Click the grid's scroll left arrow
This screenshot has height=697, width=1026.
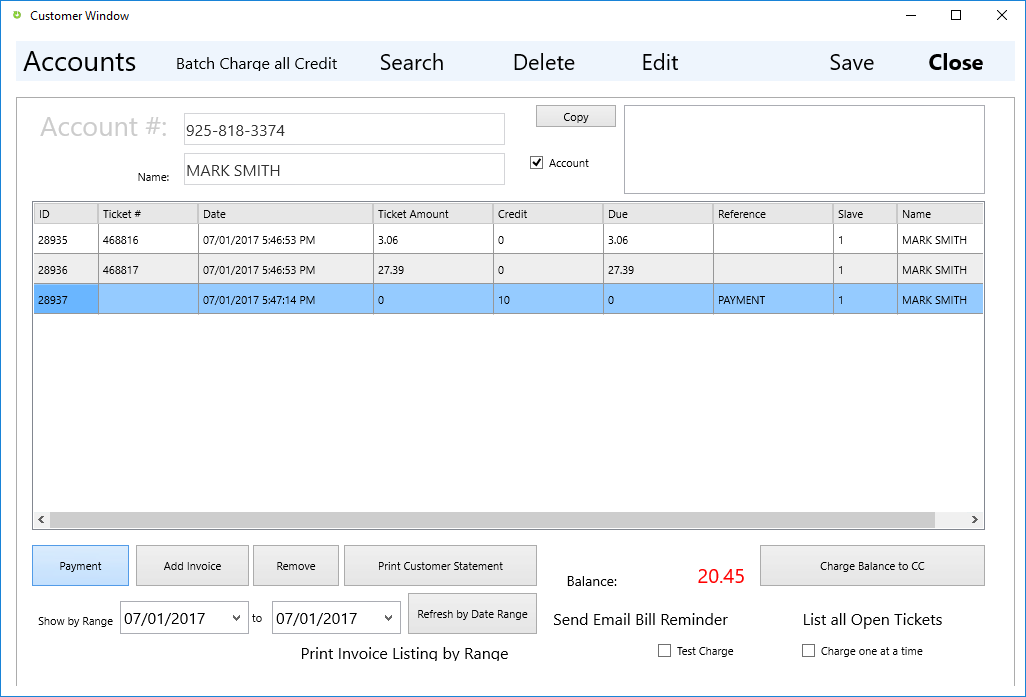(x=41, y=520)
